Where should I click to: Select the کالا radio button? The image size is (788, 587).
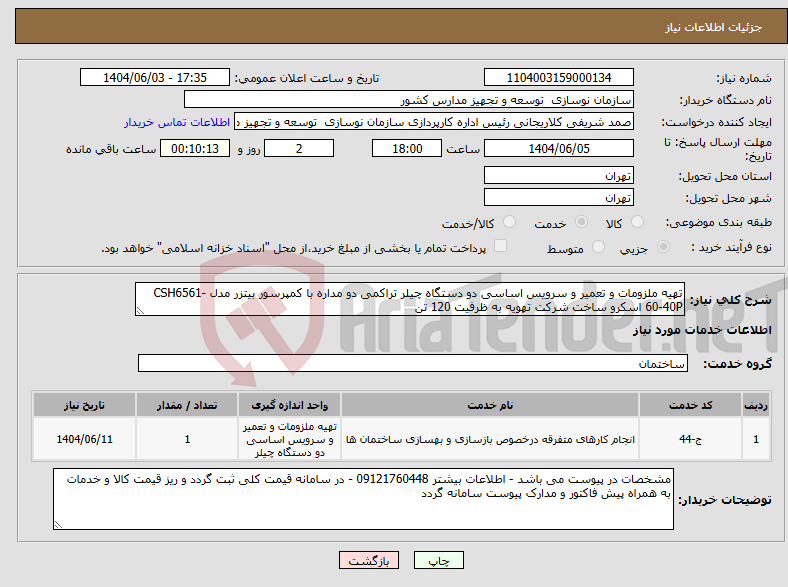tap(637, 222)
